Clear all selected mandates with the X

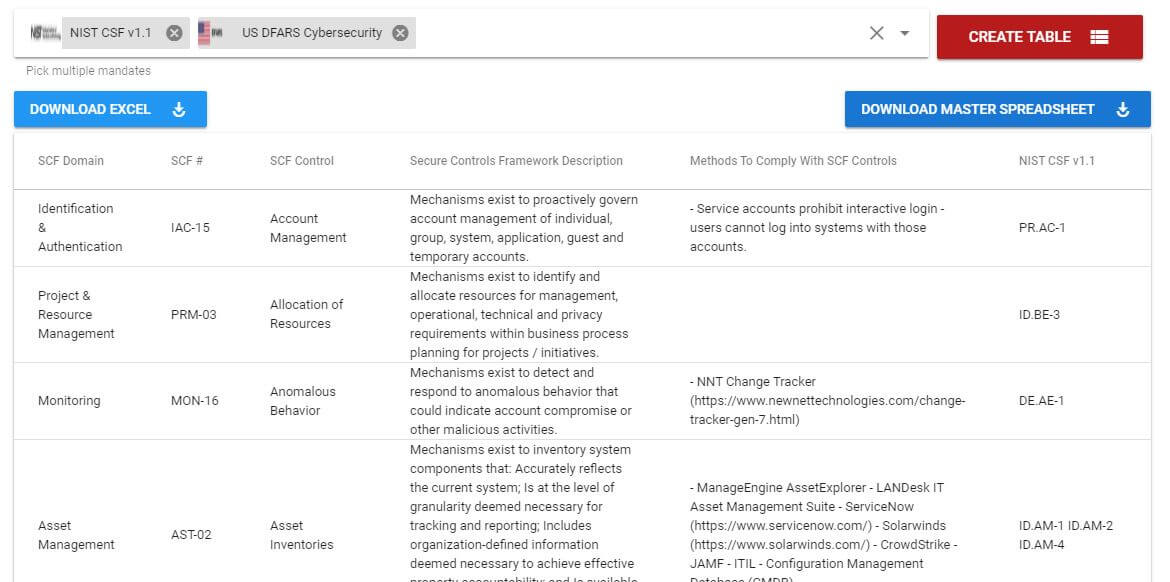point(876,33)
